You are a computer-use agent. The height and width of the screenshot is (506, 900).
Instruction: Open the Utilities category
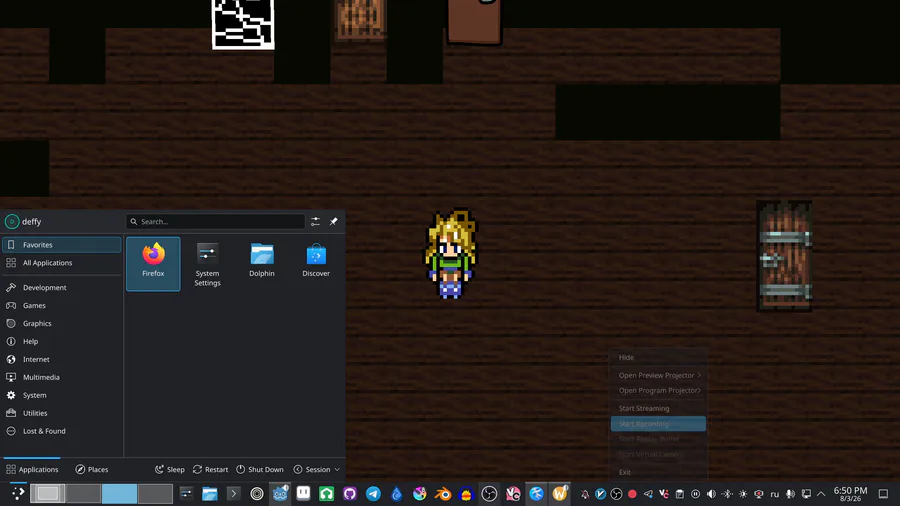point(62,413)
